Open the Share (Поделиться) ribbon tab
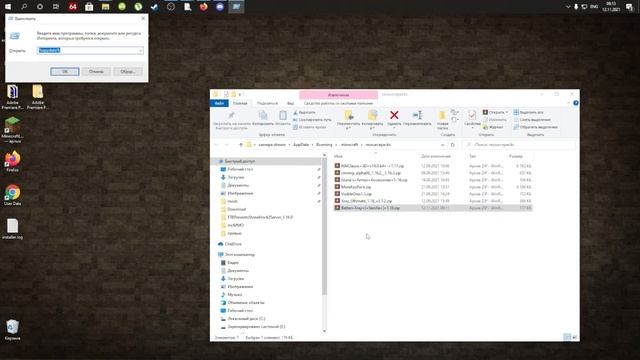 pos(267,103)
